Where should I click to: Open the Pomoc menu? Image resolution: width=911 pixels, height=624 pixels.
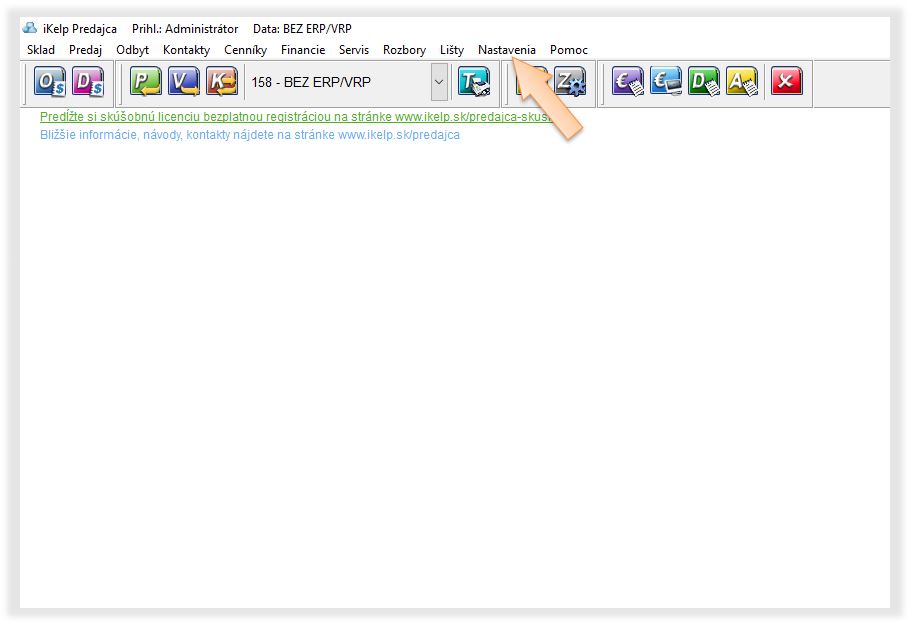point(569,50)
